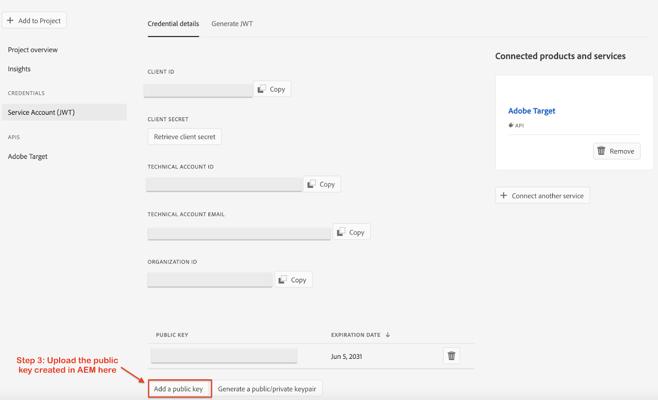Delete the public key with trash icon
This screenshot has height=400, width=658.
click(x=451, y=355)
